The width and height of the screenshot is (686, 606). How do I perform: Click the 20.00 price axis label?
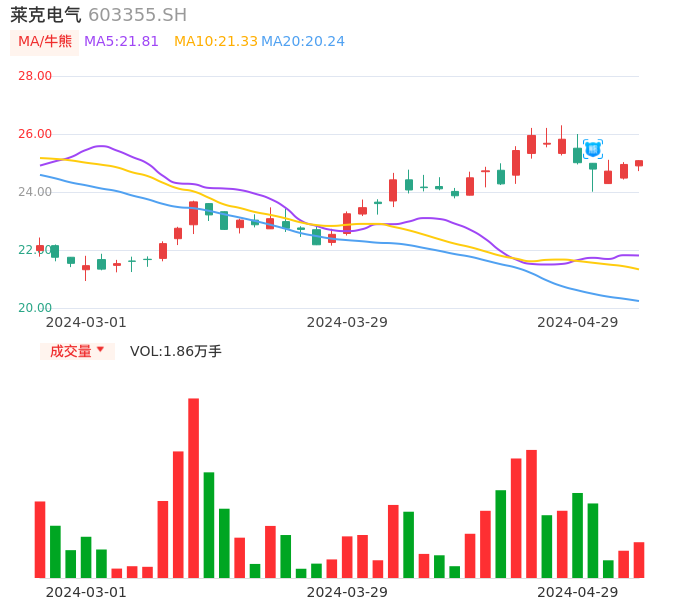[35, 308]
